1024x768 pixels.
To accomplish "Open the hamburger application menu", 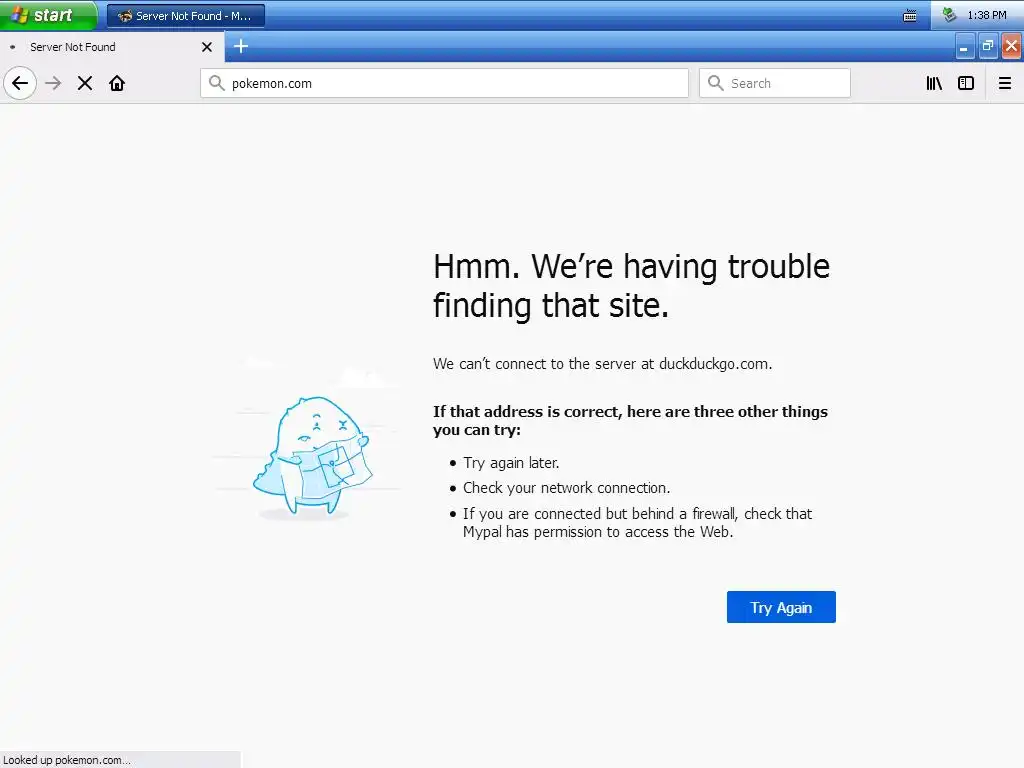I will click(1005, 83).
